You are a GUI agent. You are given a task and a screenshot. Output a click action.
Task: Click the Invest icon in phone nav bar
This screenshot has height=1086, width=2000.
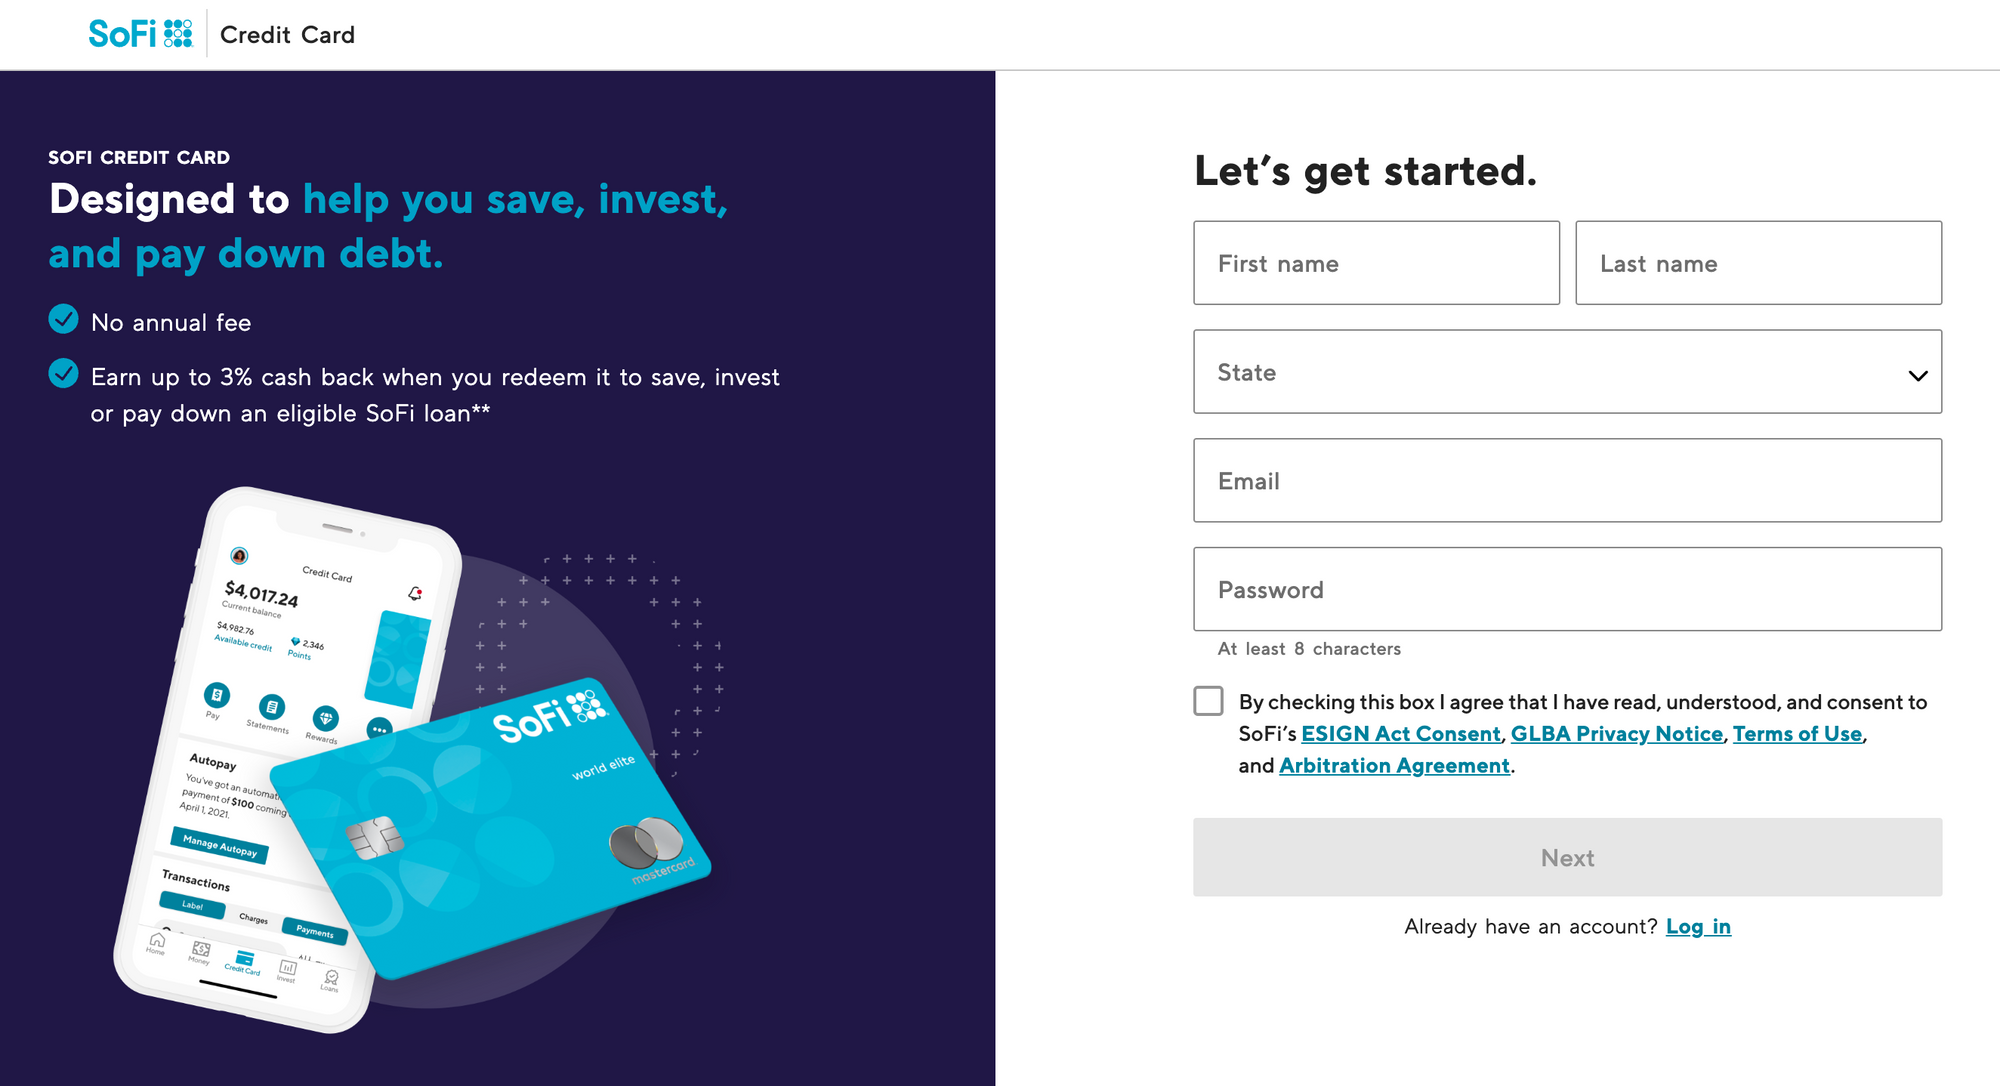click(x=288, y=968)
